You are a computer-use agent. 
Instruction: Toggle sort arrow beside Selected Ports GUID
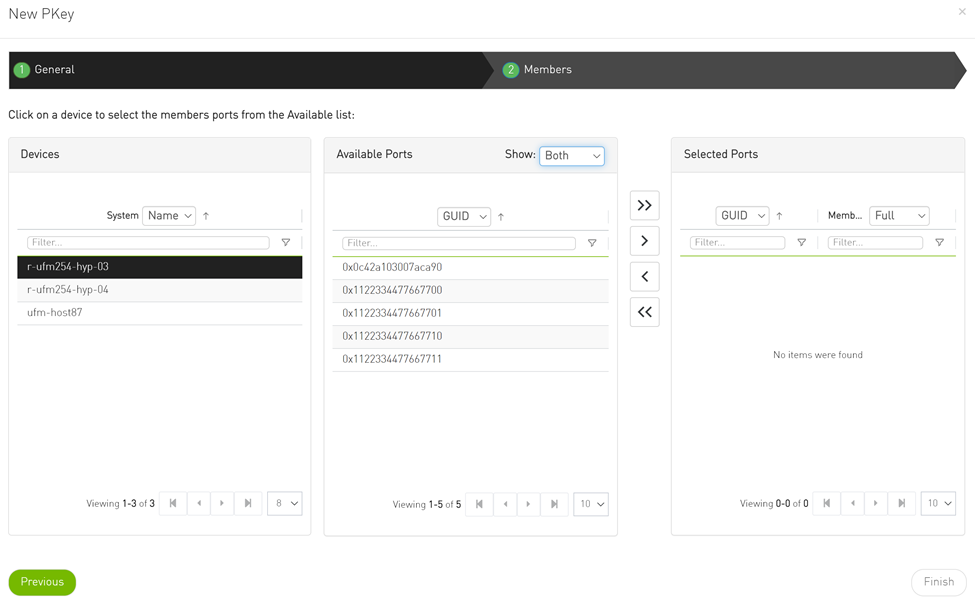click(779, 216)
